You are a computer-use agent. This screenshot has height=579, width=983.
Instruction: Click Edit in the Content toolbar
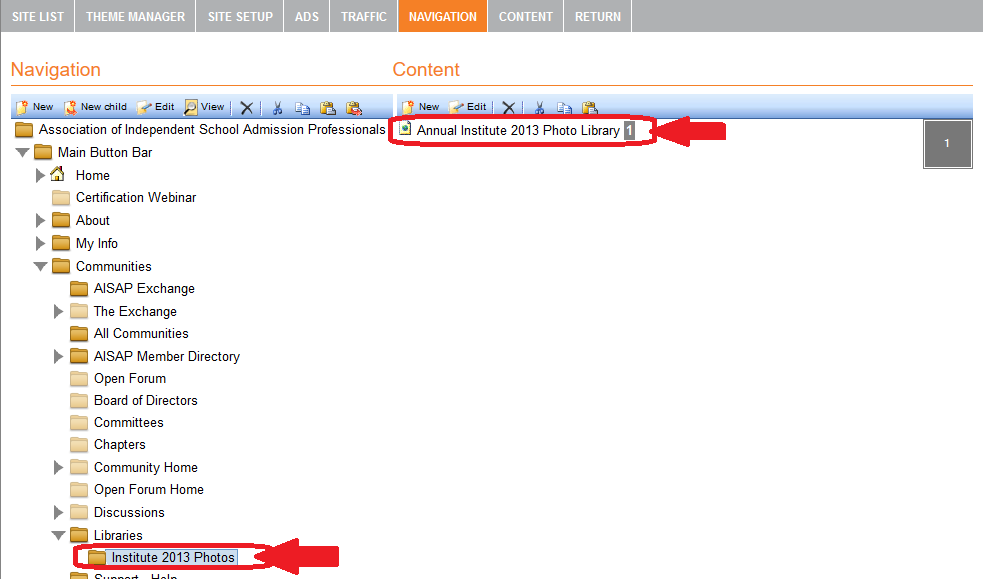pyautogui.click(x=468, y=107)
